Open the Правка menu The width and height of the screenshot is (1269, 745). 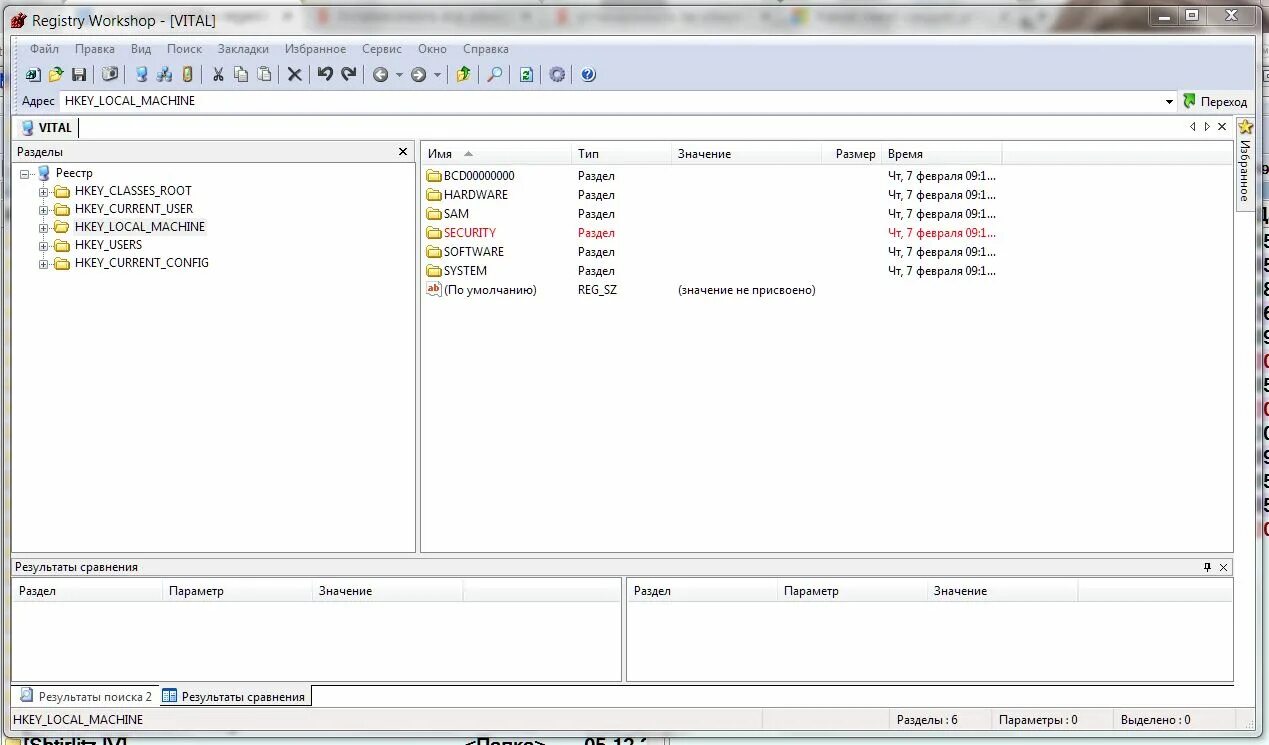[x=95, y=49]
